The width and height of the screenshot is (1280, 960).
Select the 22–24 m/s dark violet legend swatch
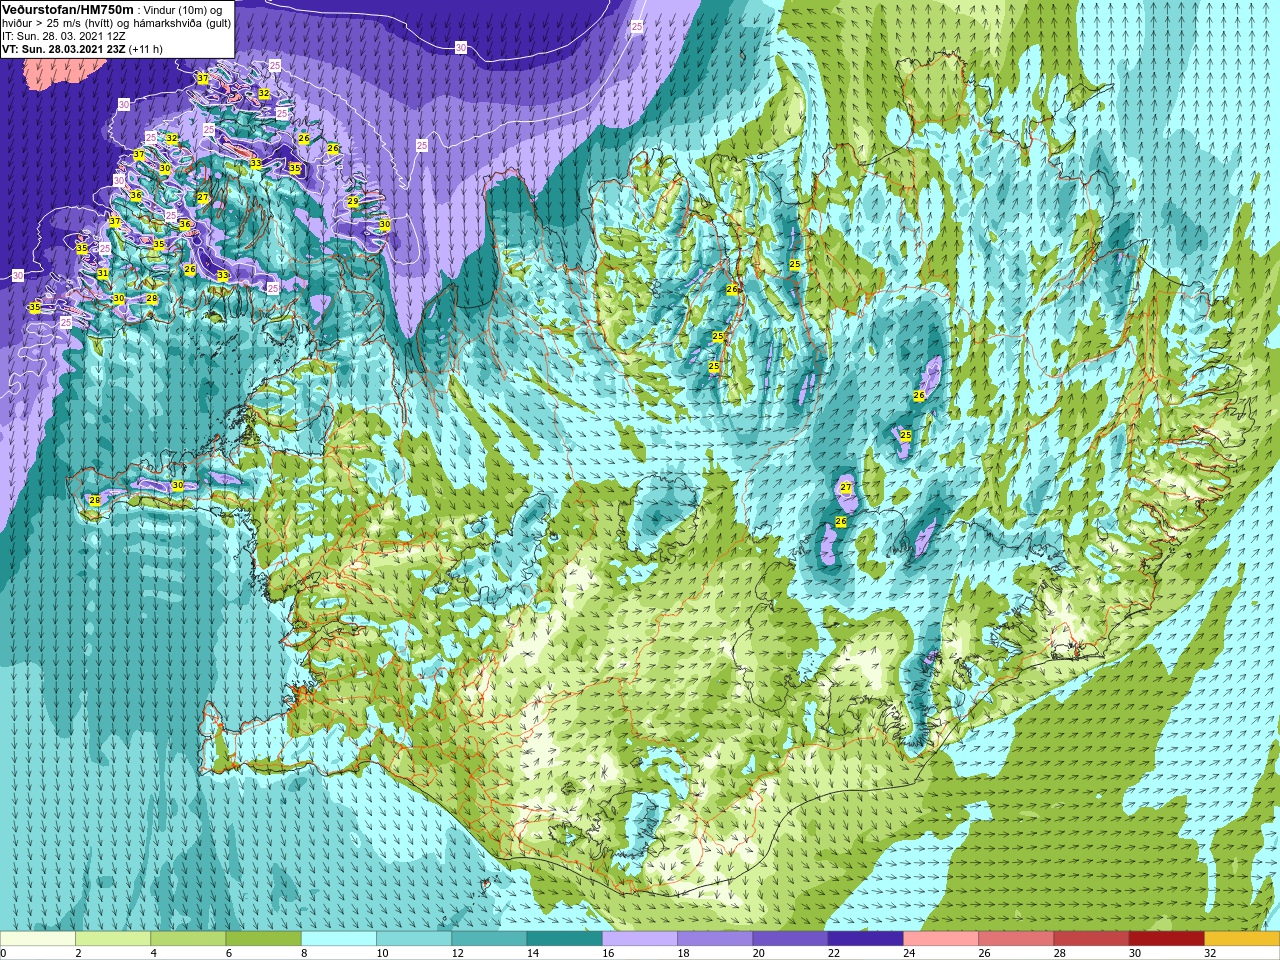[865, 939]
